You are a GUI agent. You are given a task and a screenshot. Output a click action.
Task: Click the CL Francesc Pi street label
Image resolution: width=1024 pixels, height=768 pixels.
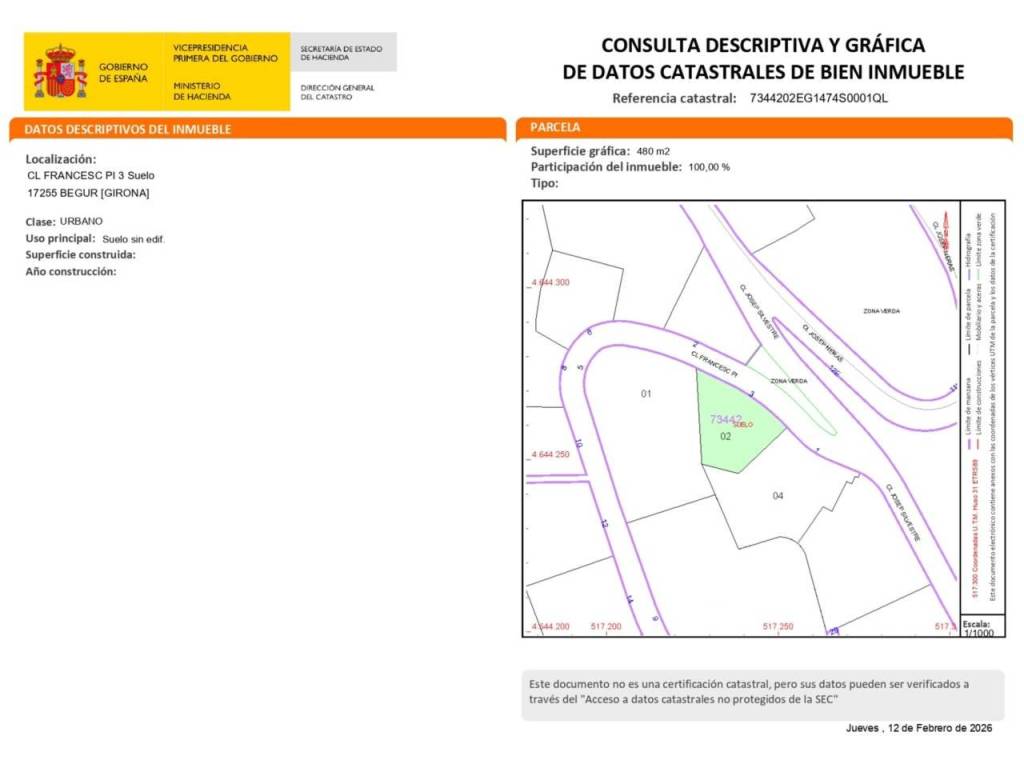713,362
